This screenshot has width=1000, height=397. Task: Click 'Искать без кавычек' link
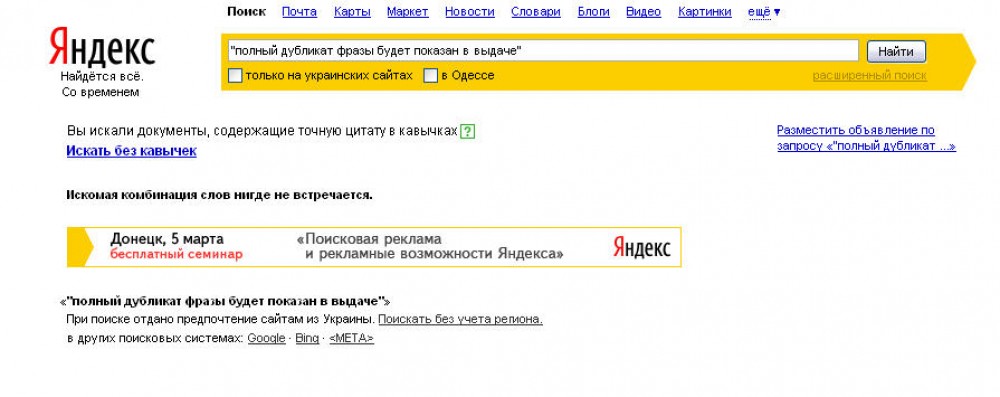pyautogui.click(x=131, y=151)
